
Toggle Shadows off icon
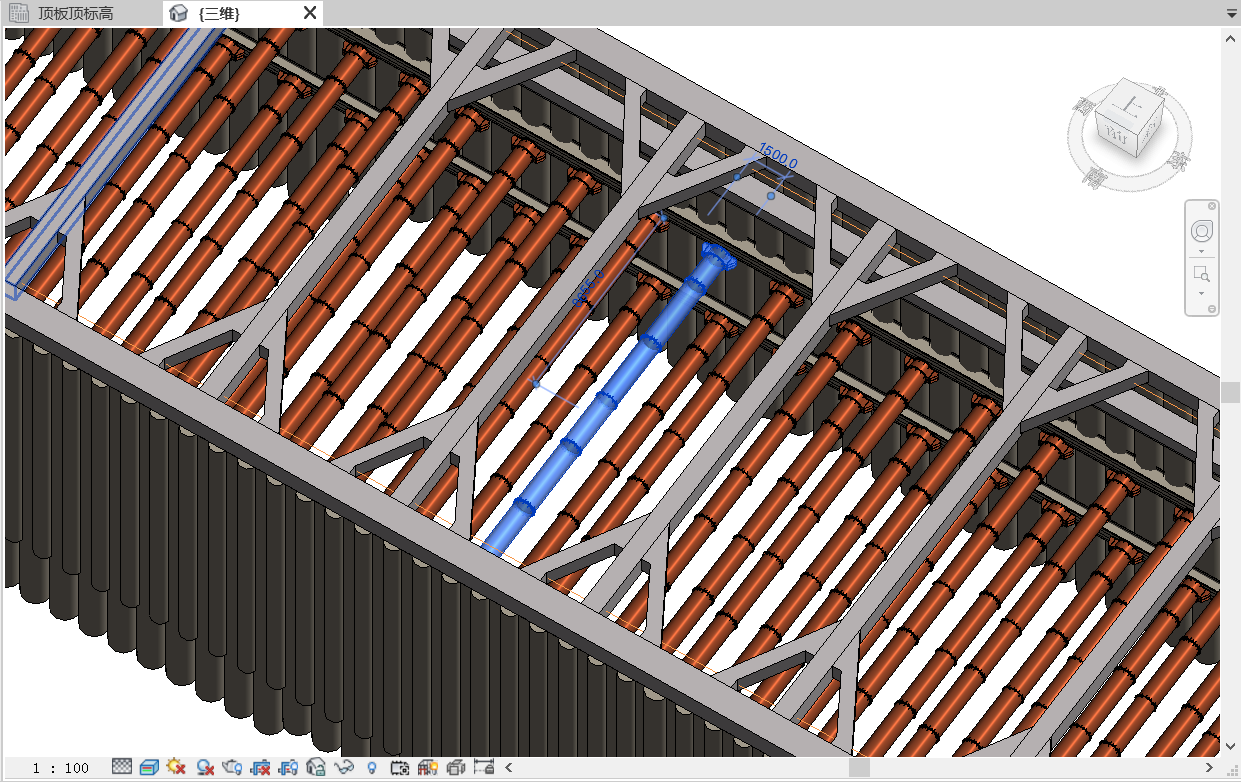(x=205, y=767)
